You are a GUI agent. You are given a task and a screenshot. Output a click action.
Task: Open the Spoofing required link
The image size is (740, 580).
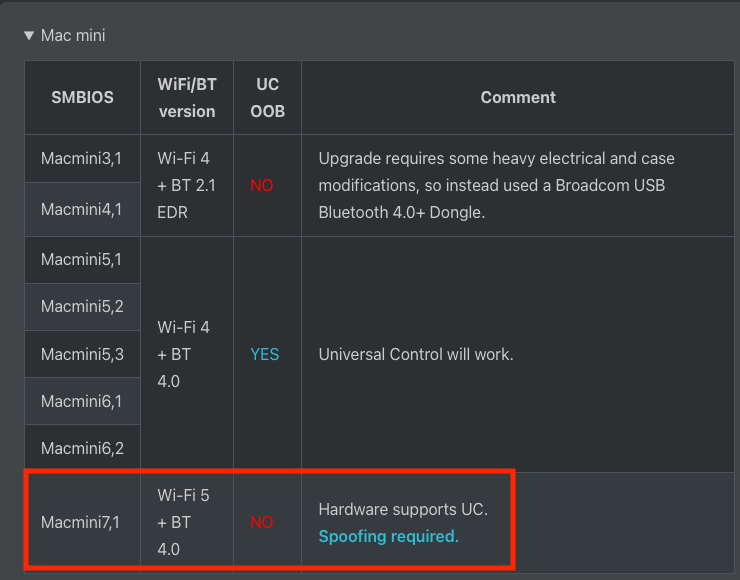tap(388, 536)
